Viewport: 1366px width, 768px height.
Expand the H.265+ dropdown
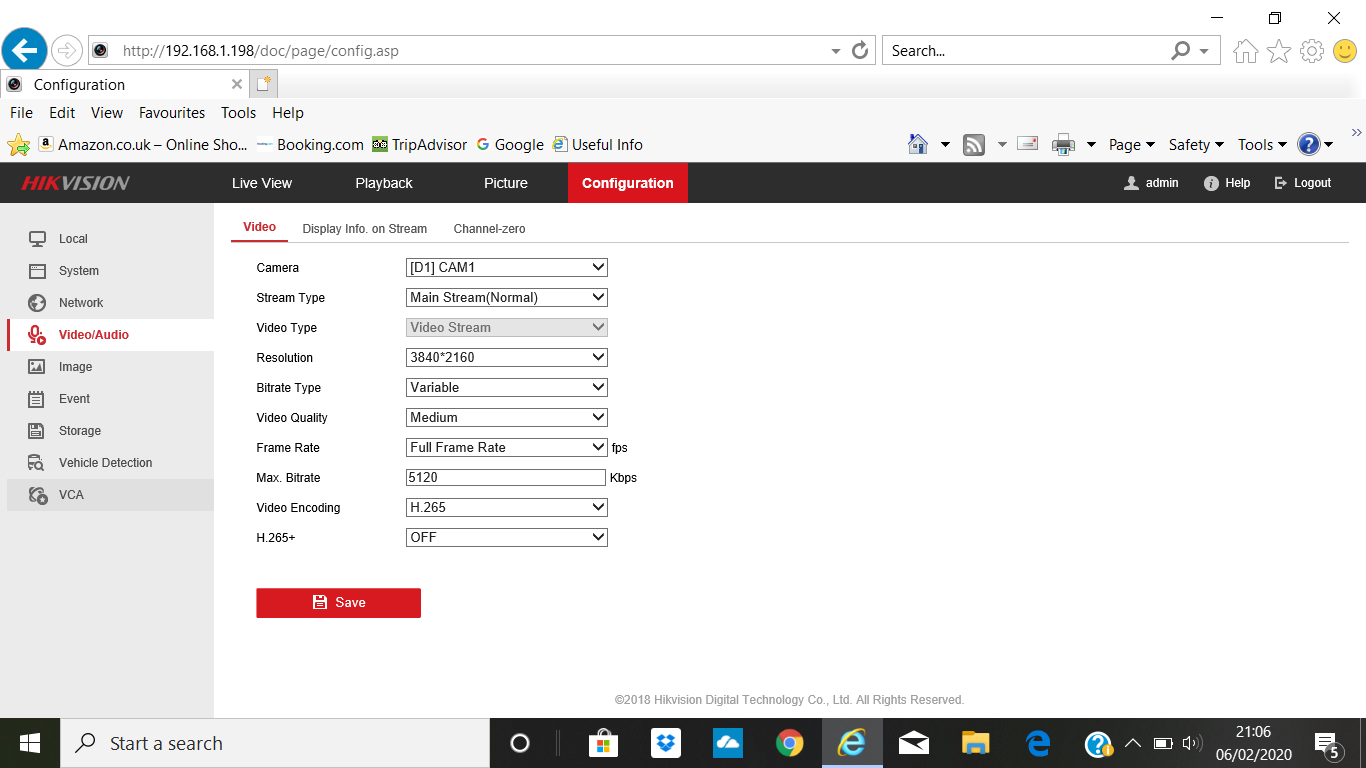(506, 537)
